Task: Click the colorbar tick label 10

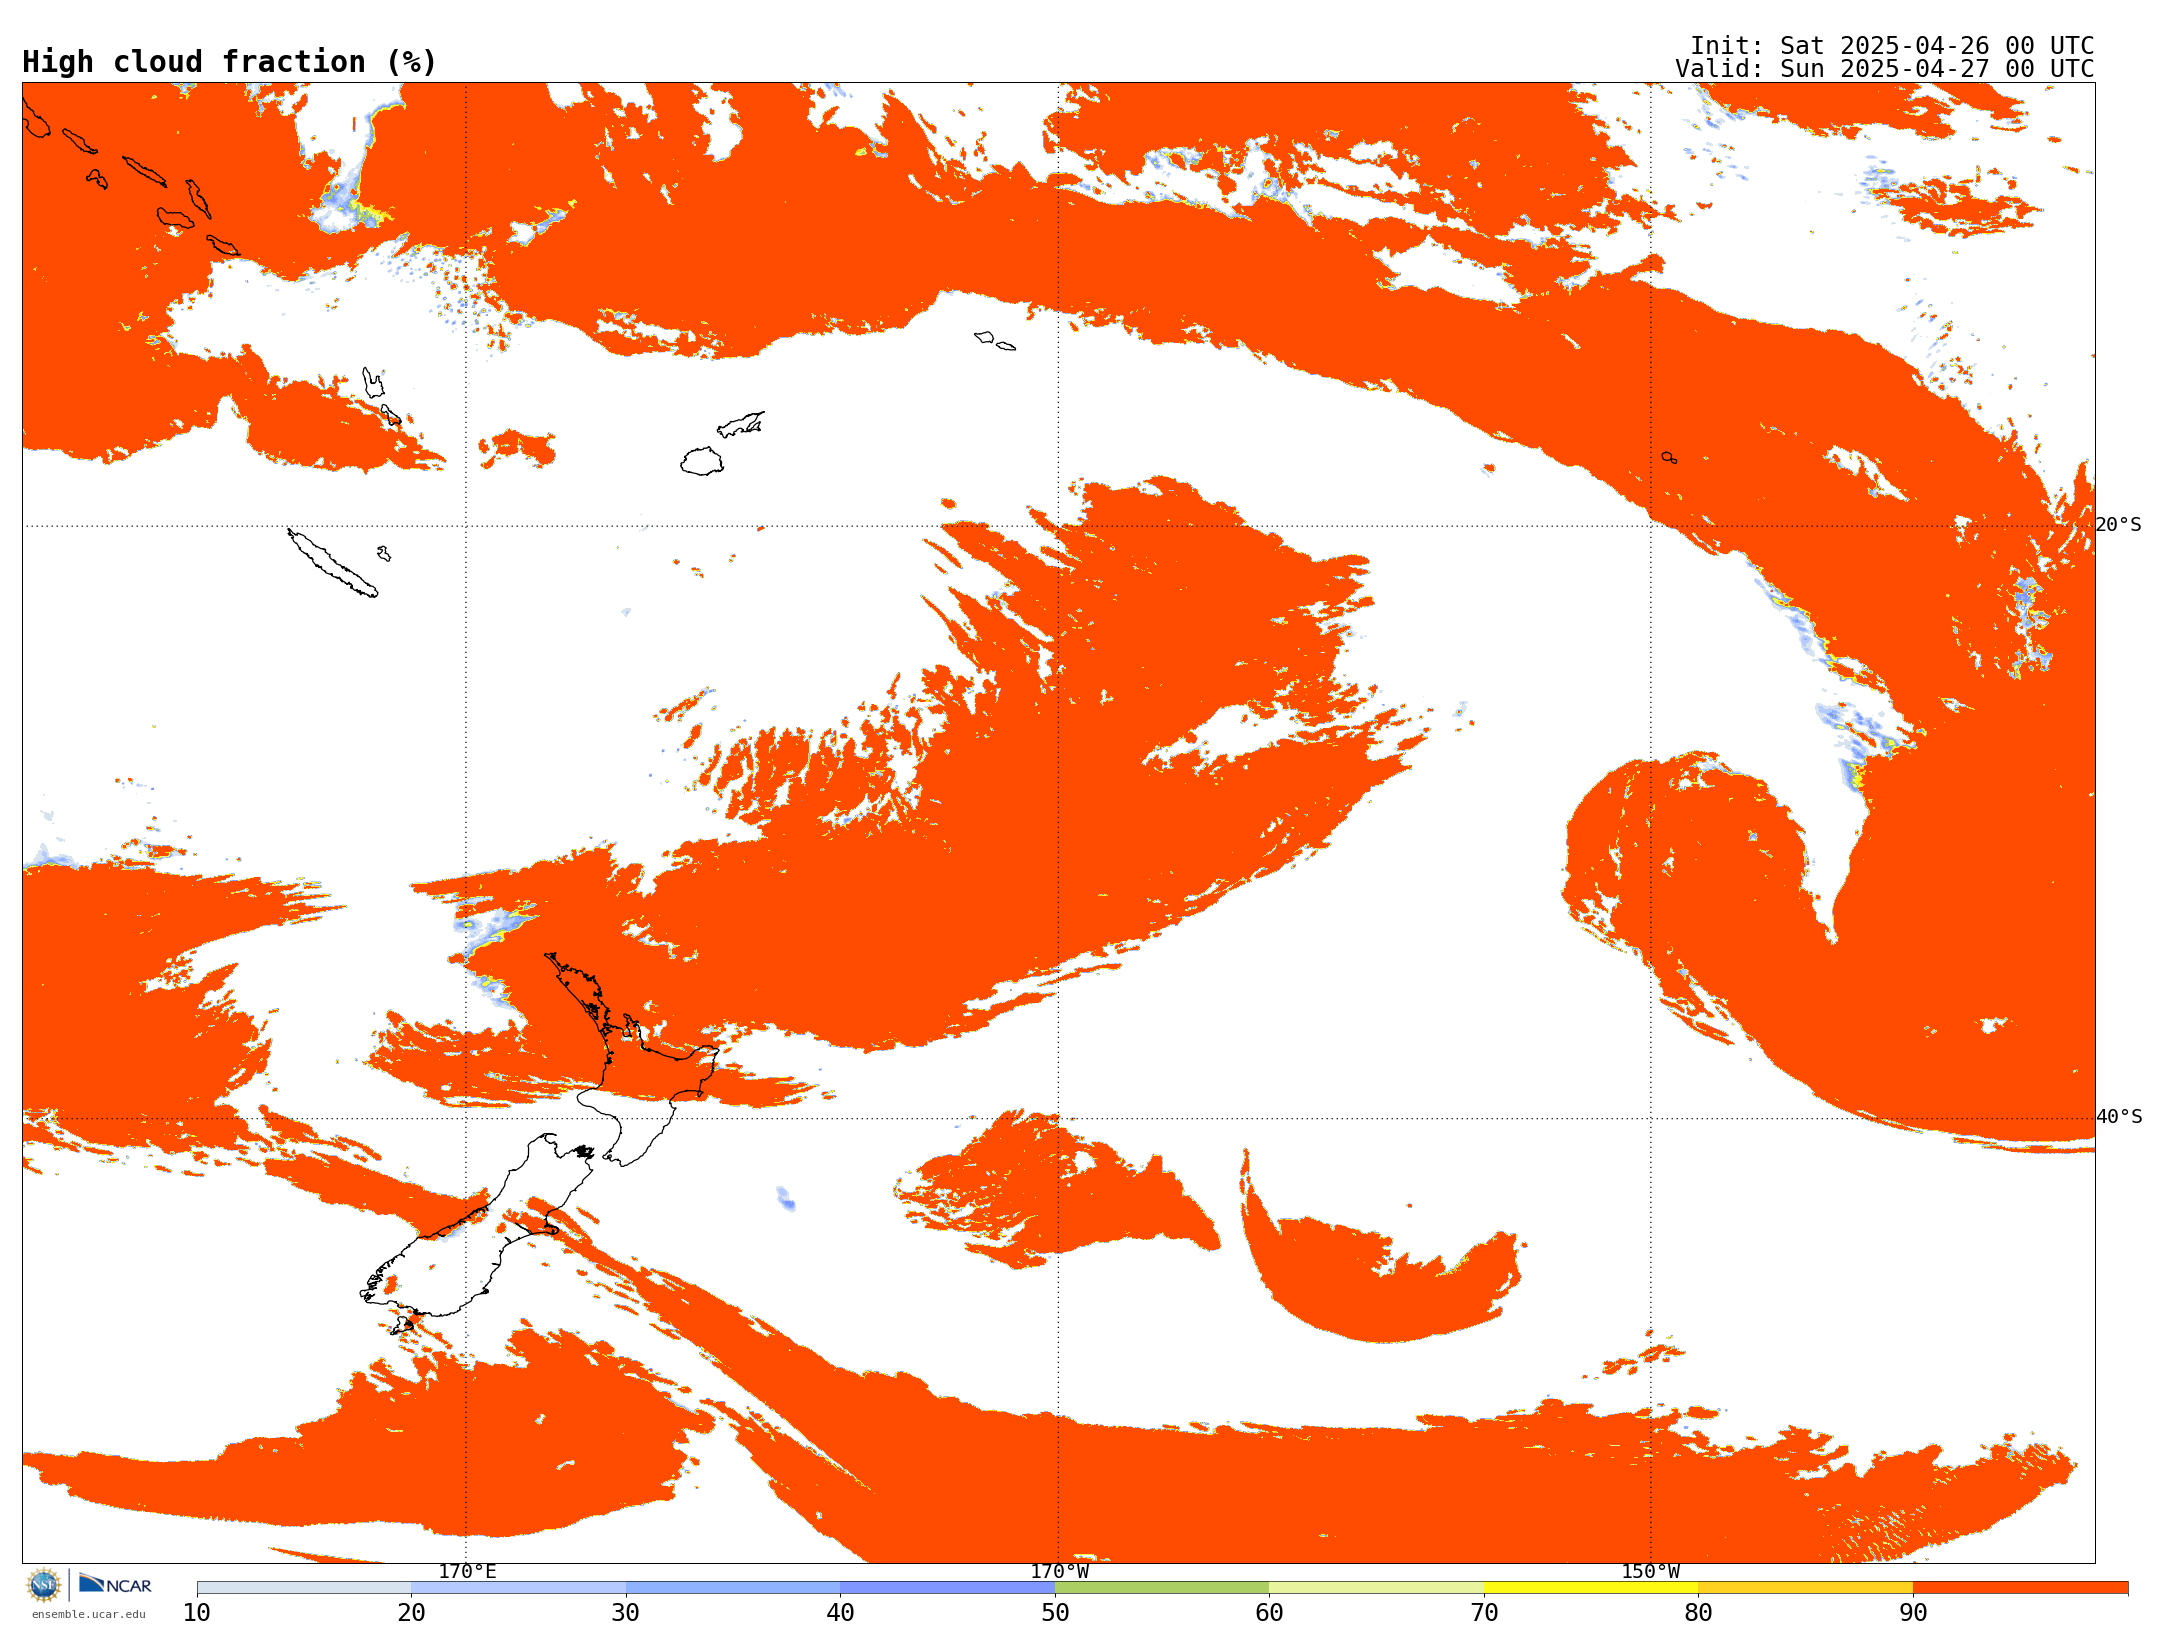Action: pyautogui.click(x=197, y=1613)
